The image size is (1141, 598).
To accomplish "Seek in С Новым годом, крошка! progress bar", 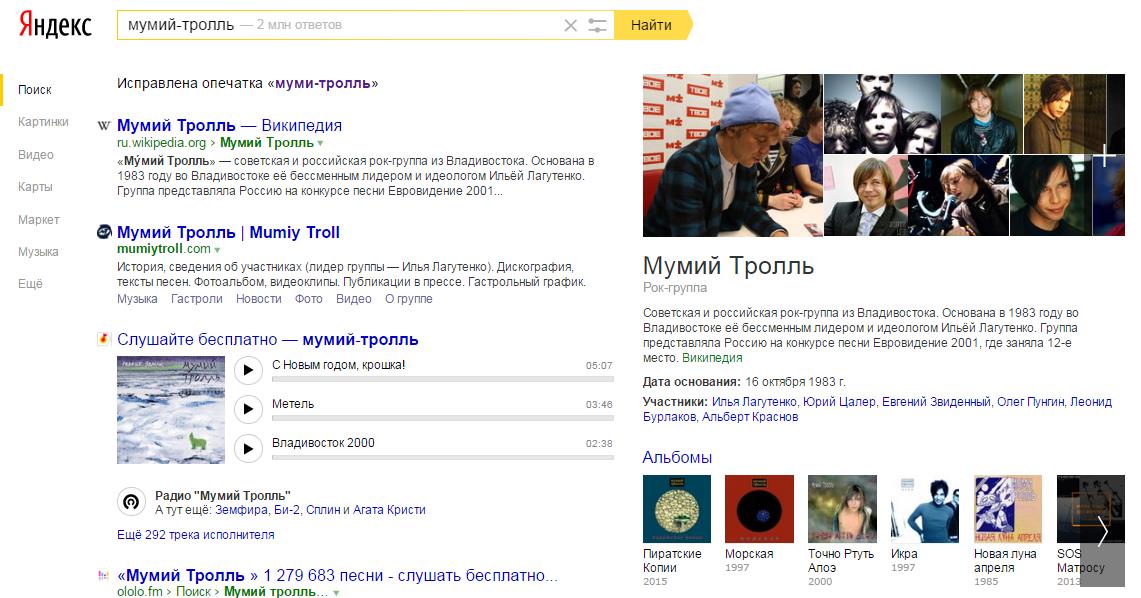I will click(x=442, y=379).
